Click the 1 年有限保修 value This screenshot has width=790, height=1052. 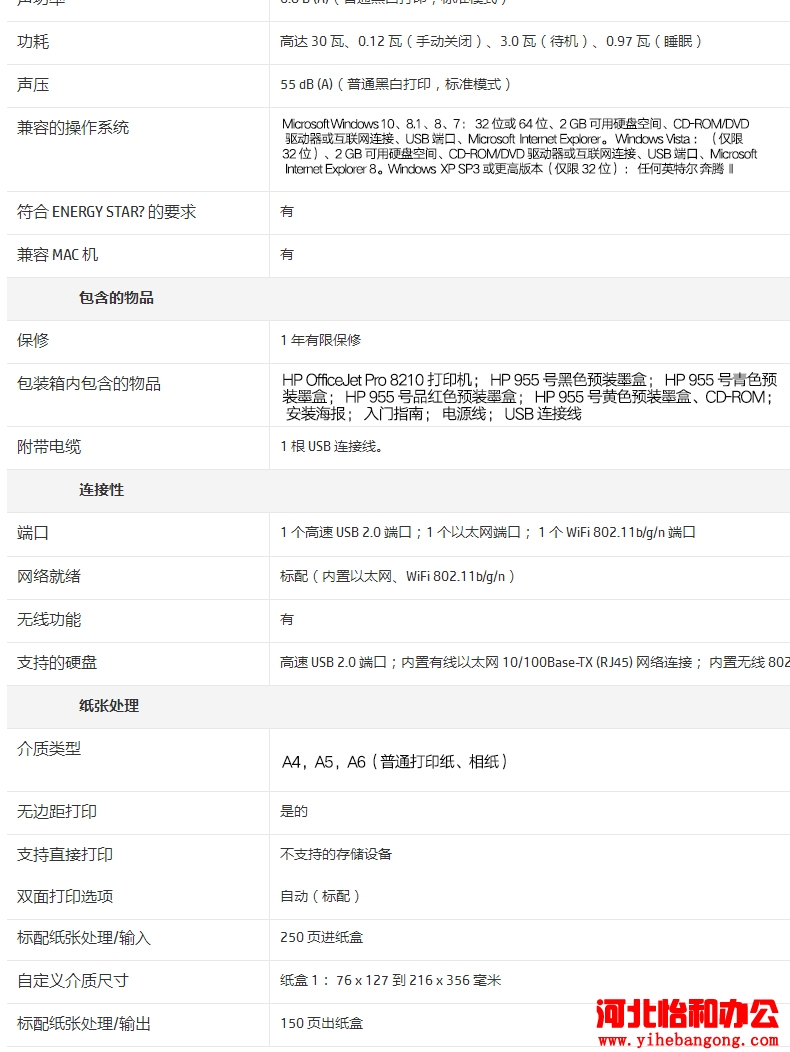click(321, 340)
